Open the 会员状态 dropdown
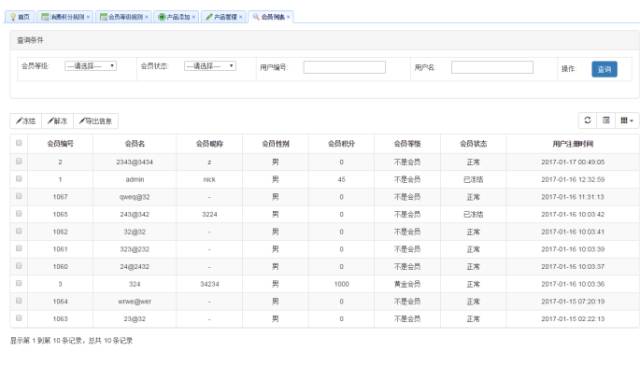Viewport: 640px width, 366px height. 210,66
